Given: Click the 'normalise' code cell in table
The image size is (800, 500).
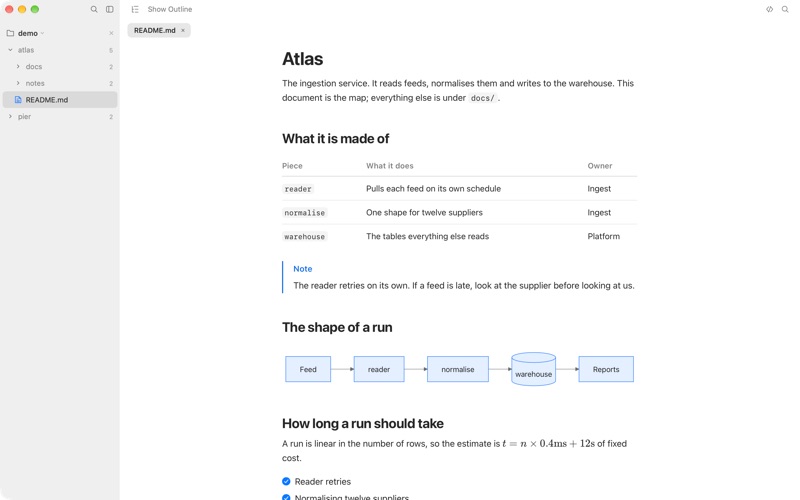Looking at the screenshot, I should 305,213.
